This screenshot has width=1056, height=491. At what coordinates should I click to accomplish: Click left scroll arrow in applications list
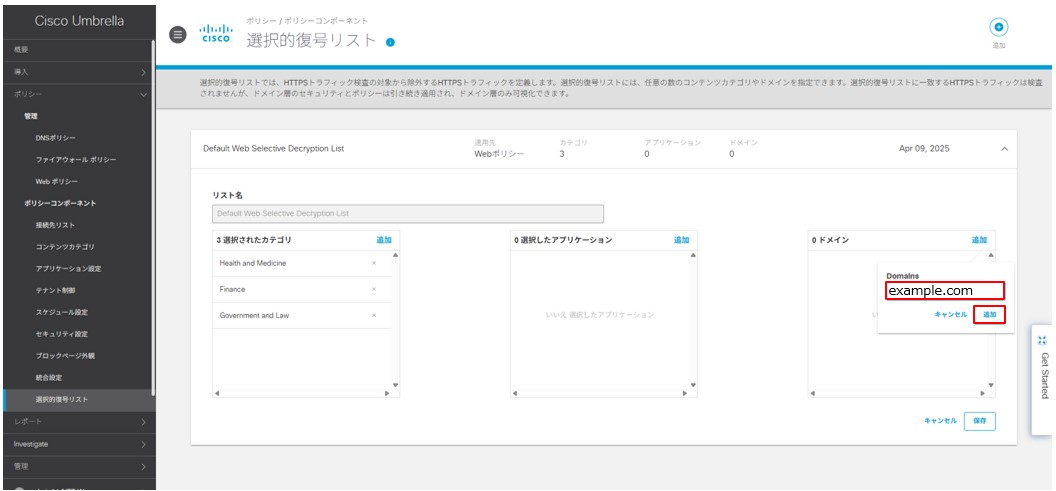click(x=515, y=393)
